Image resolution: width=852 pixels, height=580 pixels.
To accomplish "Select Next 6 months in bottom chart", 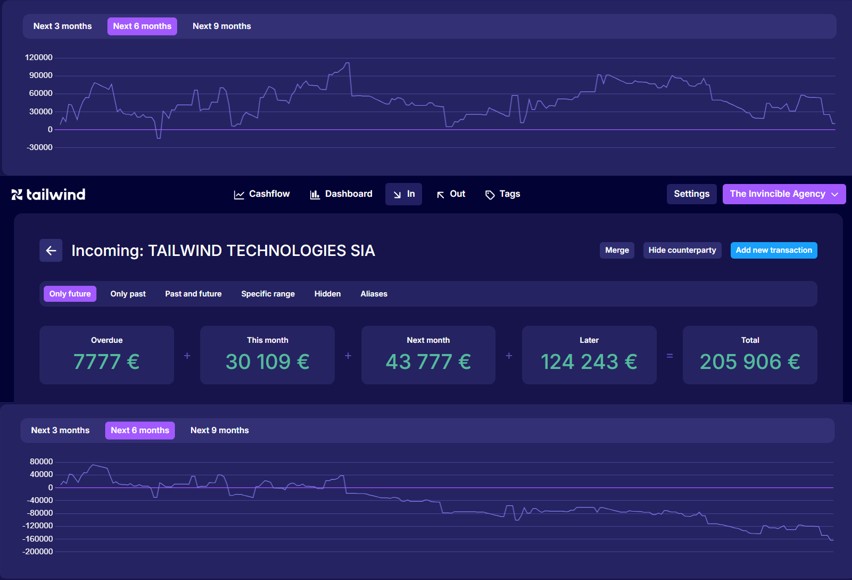I will (140, 430).
